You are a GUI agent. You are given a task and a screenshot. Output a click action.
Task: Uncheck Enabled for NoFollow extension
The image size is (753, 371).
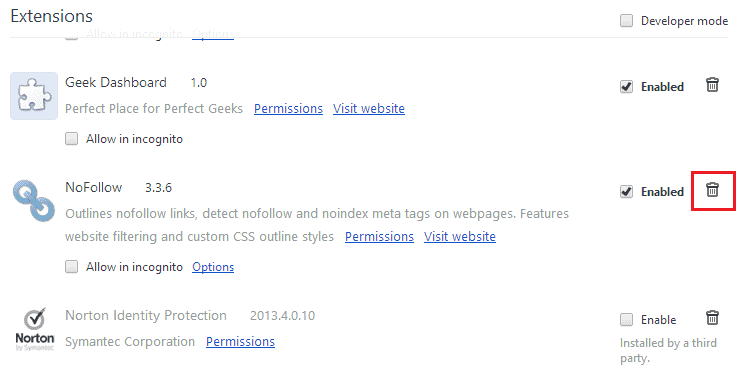pyautogui.click(x=626, y=191)
